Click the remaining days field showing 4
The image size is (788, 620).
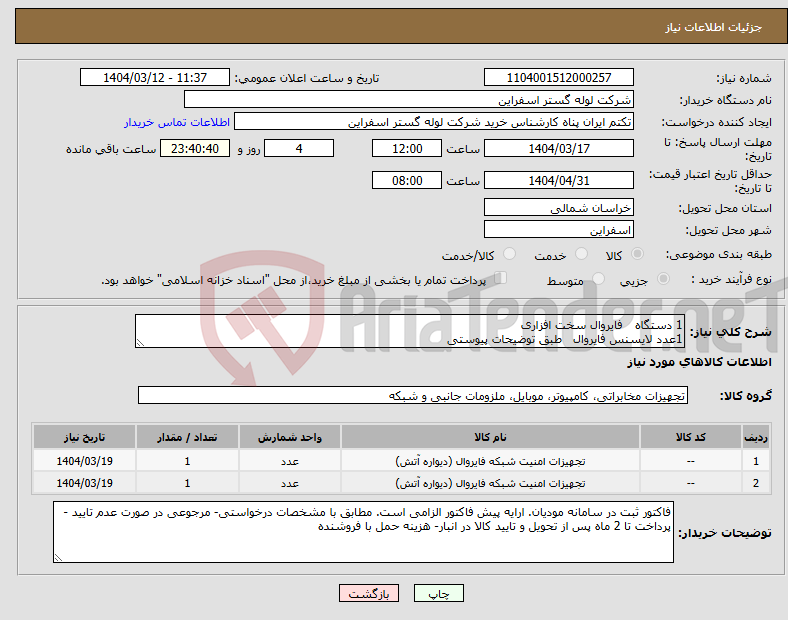(299, 148)
